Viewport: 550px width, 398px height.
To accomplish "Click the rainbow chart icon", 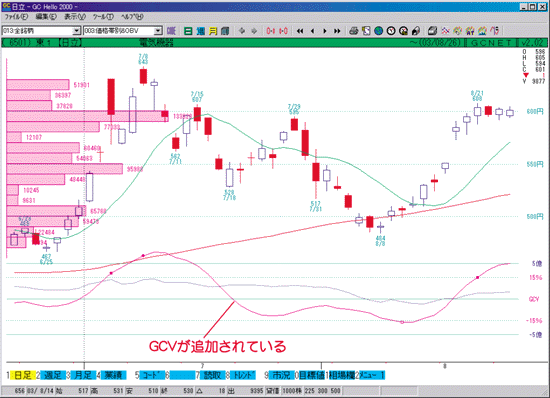I will (x=482, y=31).
